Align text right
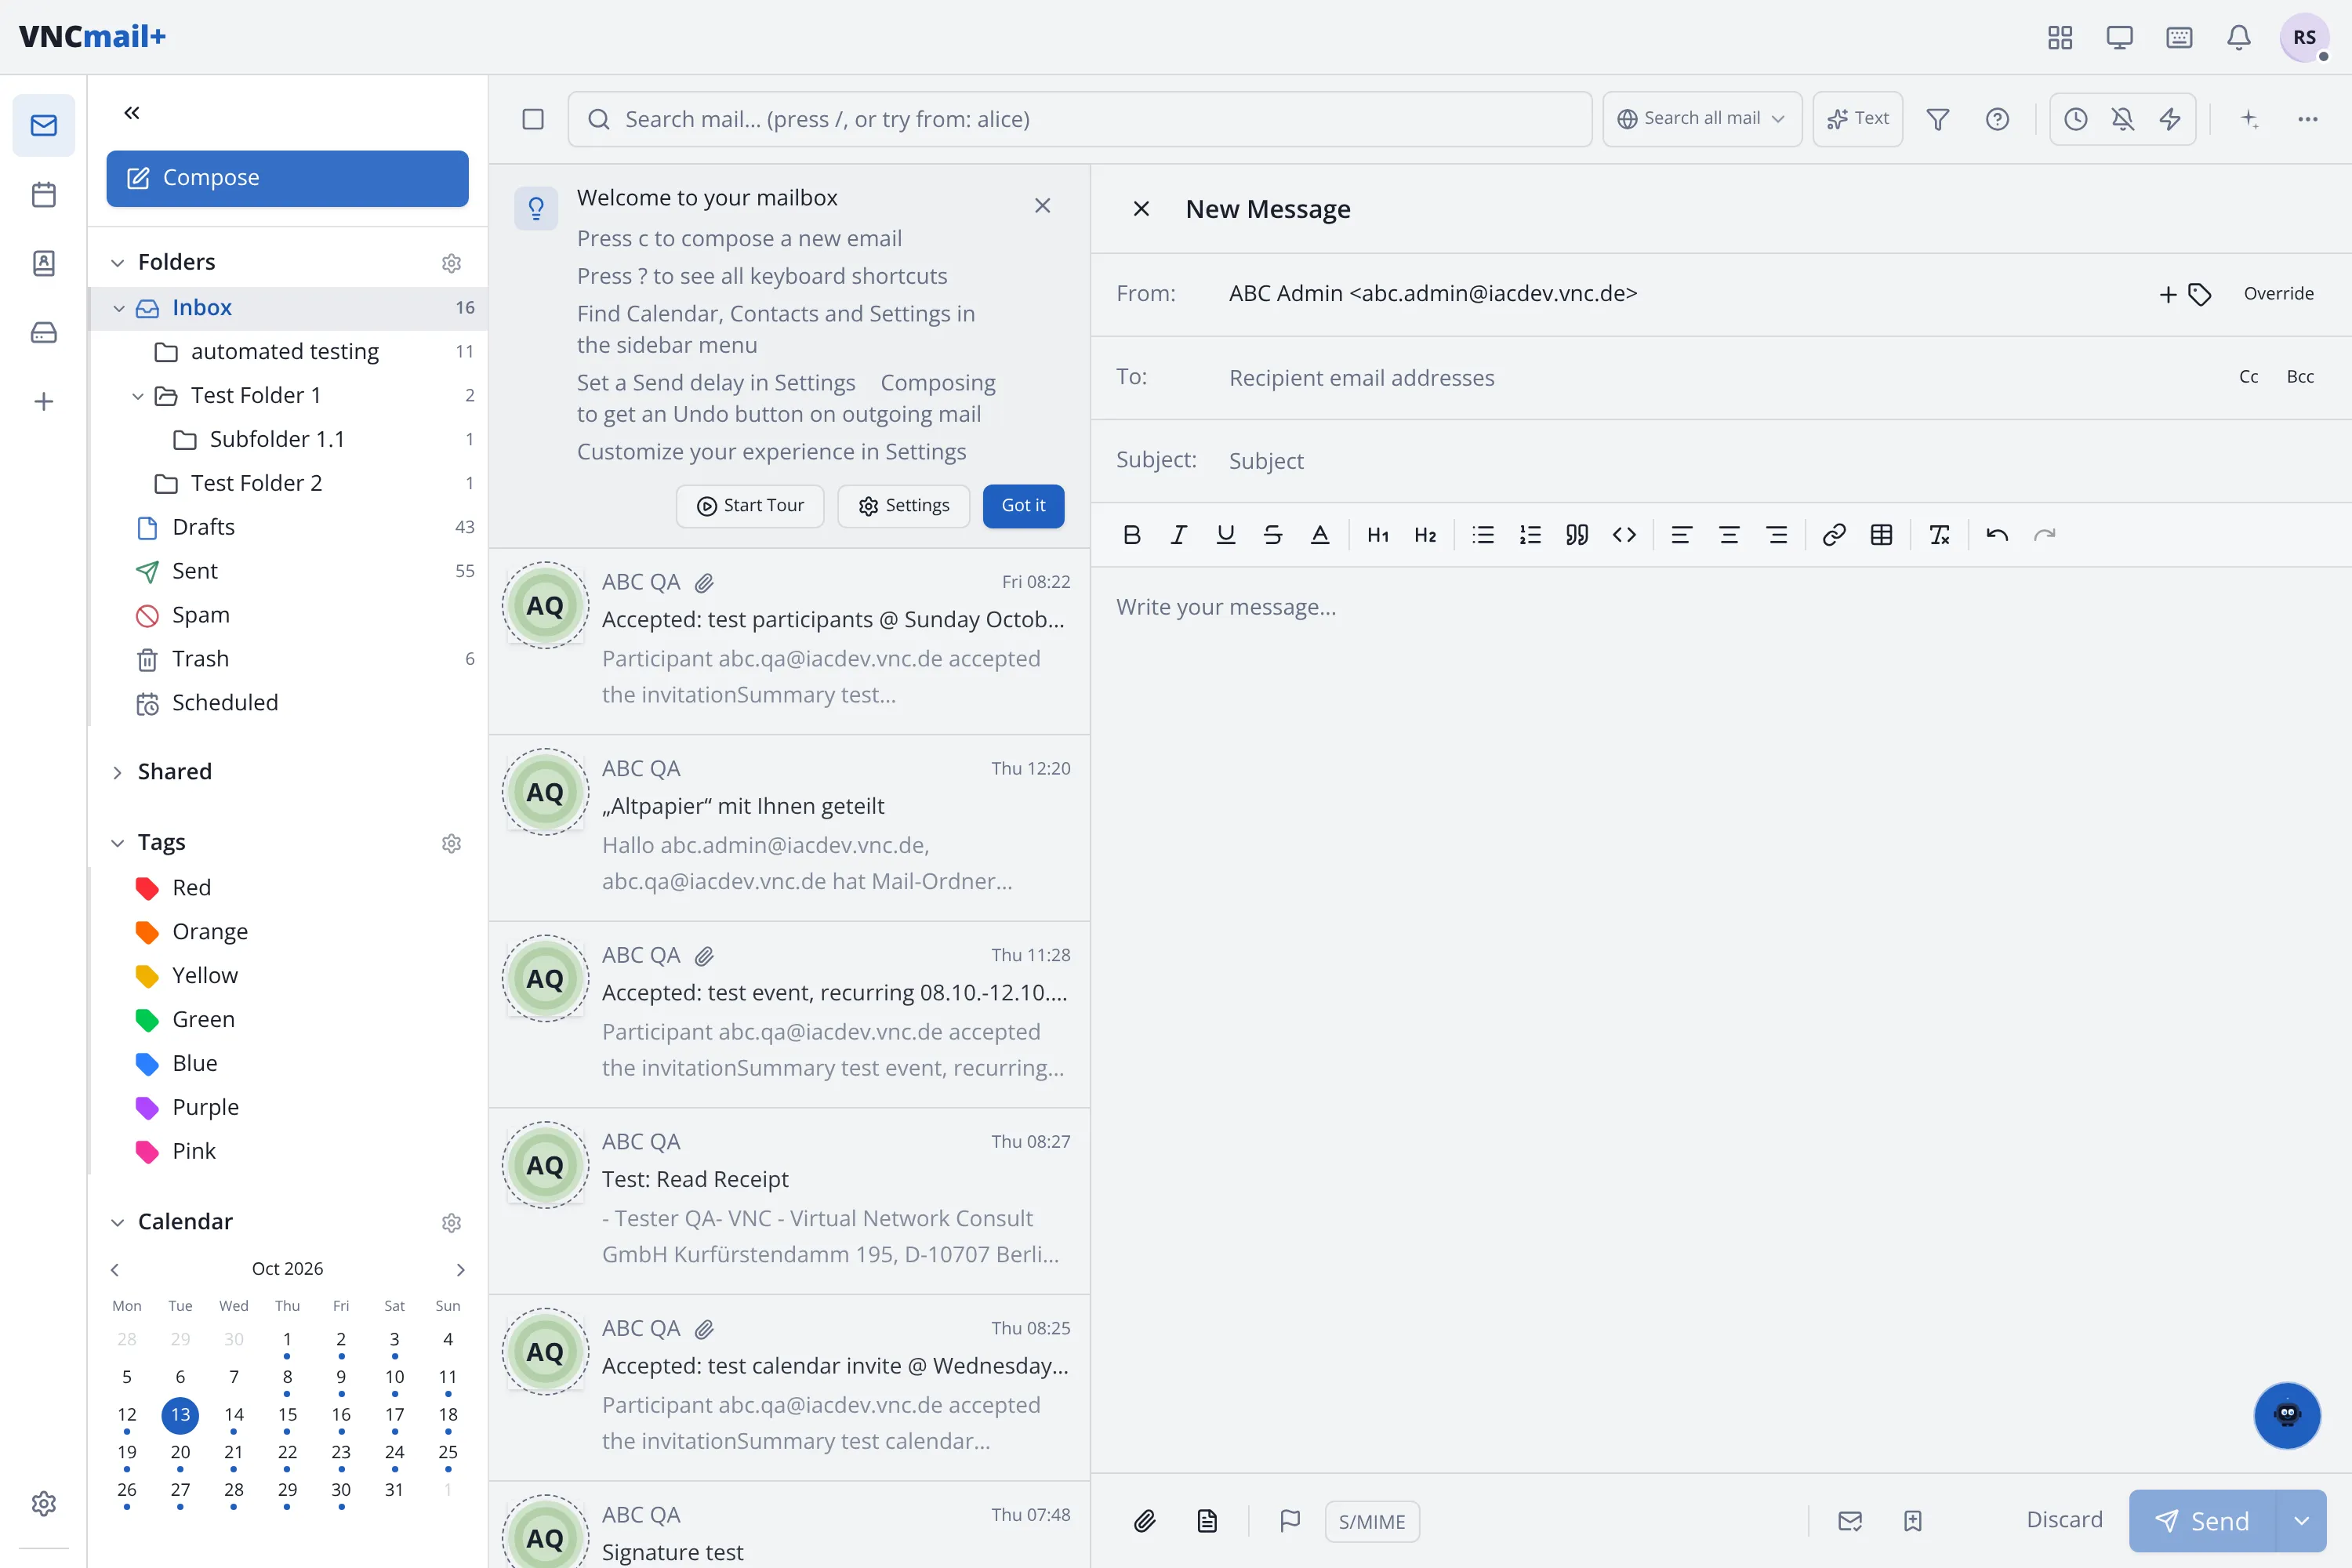Screen dimensions: 2352x1568 click(1776, 535)
